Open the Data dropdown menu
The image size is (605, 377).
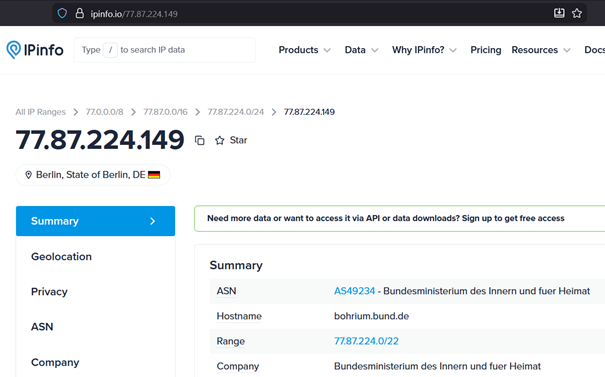pyautogui.click(x=361, y=50)
